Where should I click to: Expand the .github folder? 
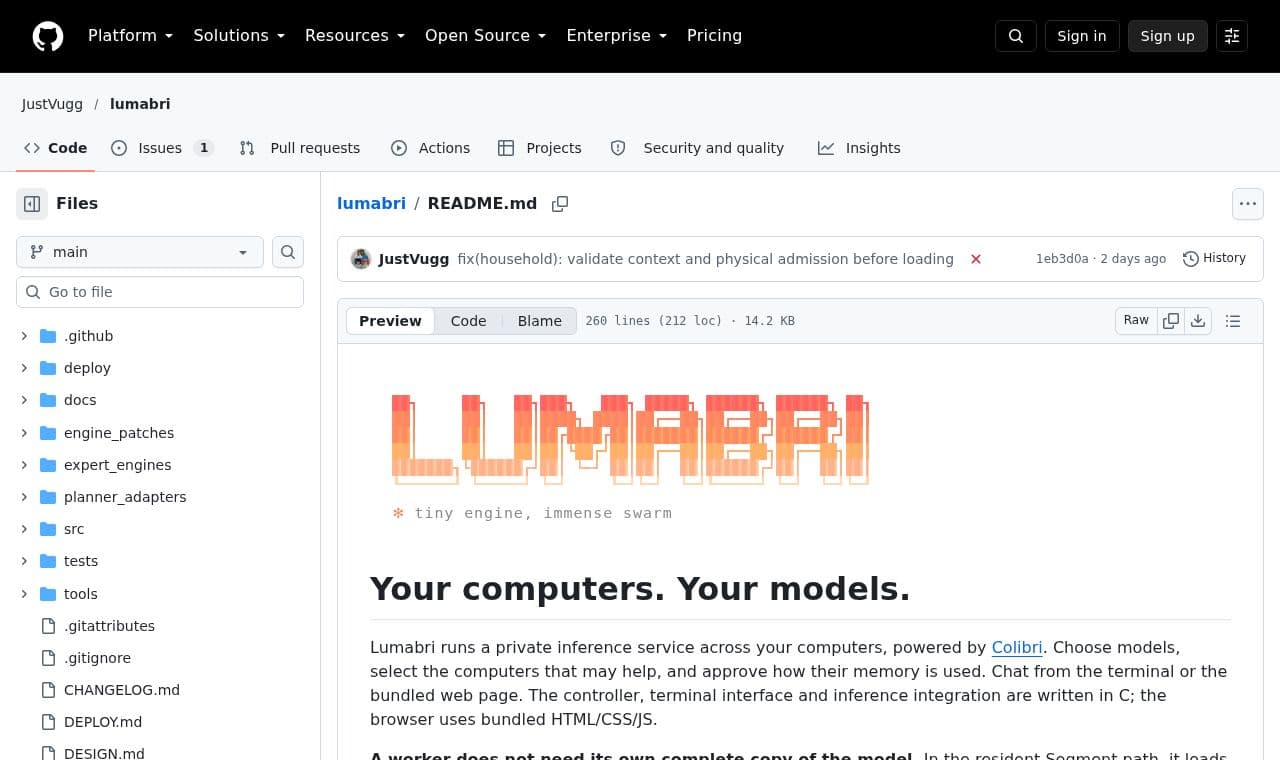24,336
